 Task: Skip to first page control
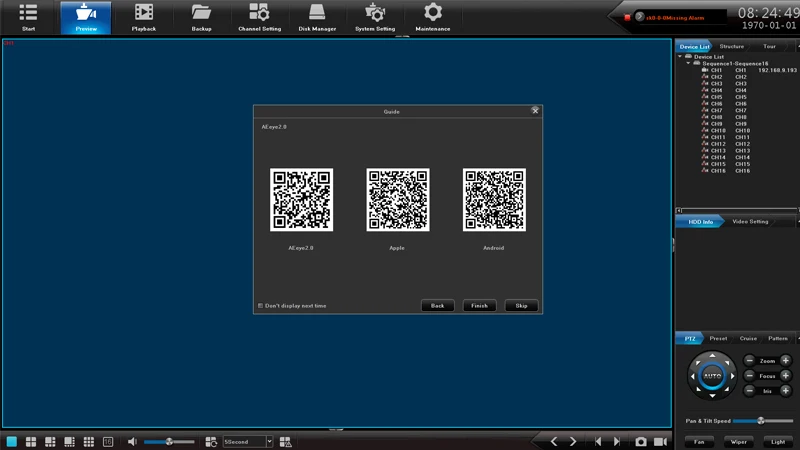coord(598,441)
